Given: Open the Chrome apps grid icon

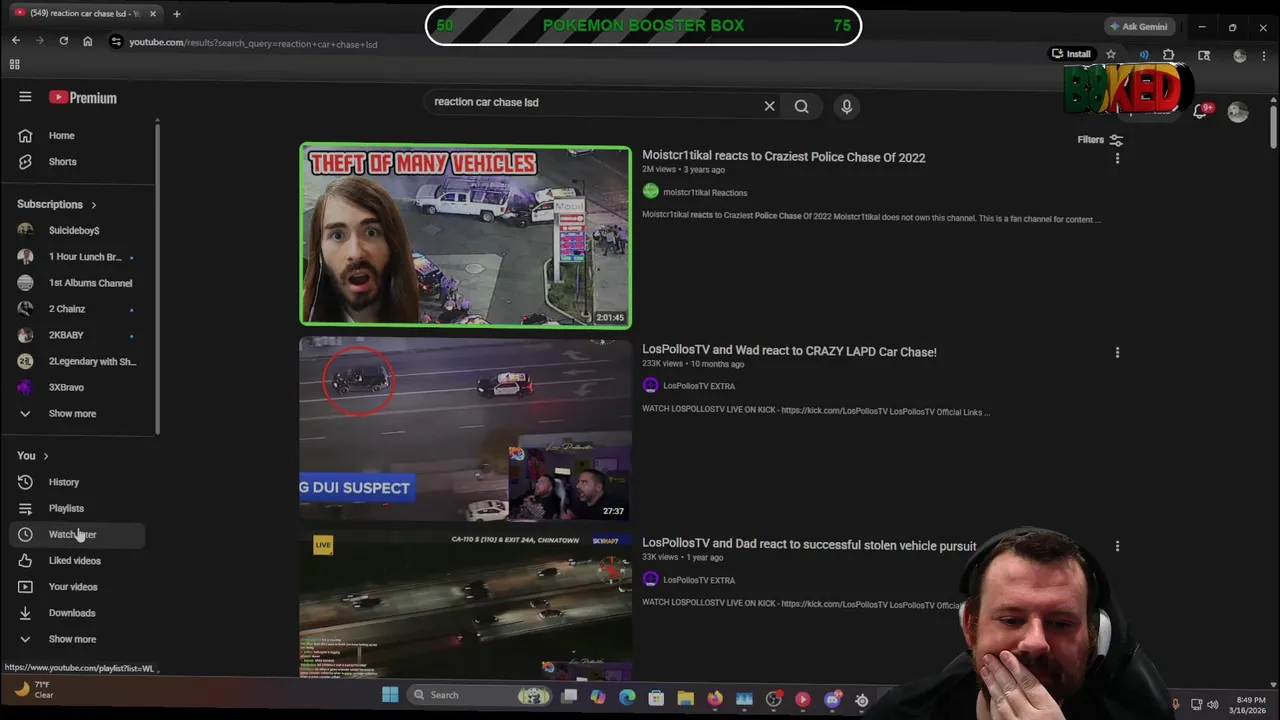Looking at the screenshot, I should coord(14,64).
